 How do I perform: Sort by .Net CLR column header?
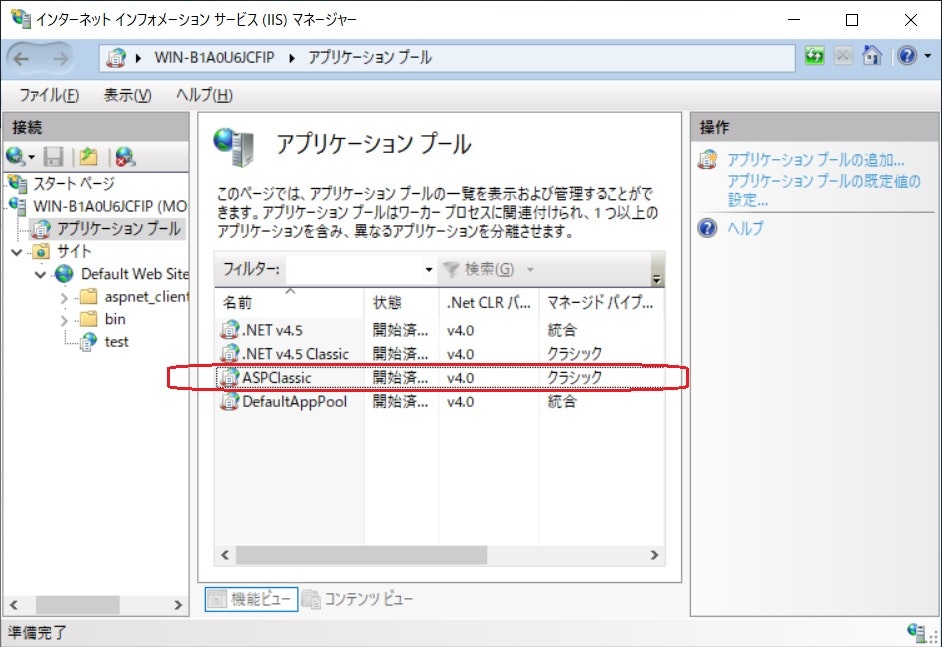coord(489,302)
